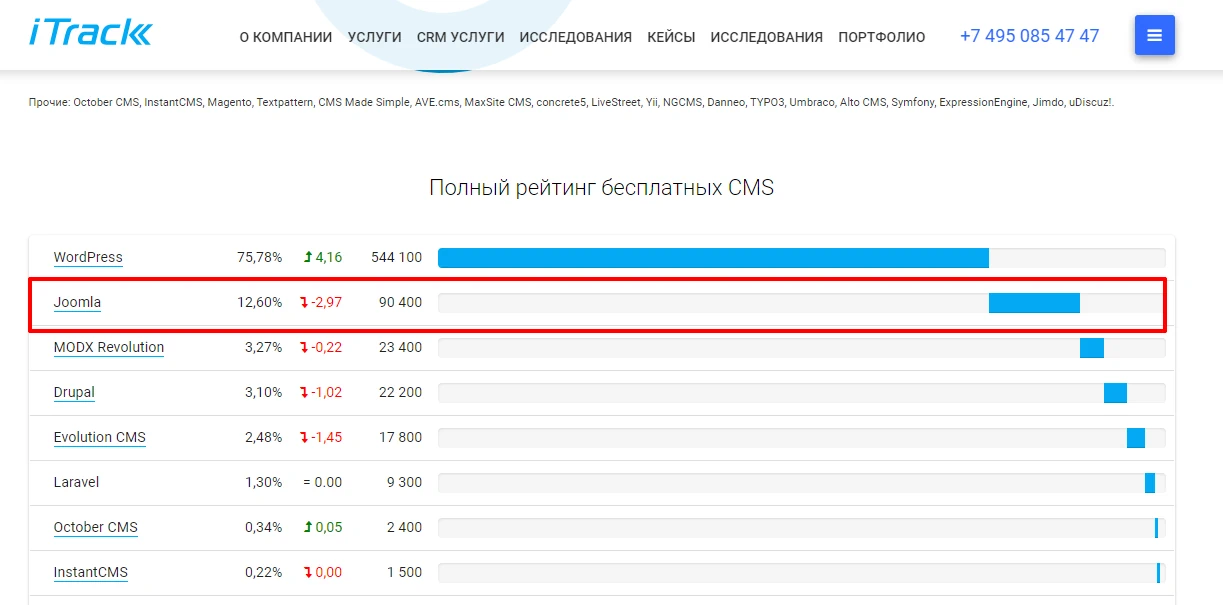Open the hamburger menu button

click(1155, 35)
